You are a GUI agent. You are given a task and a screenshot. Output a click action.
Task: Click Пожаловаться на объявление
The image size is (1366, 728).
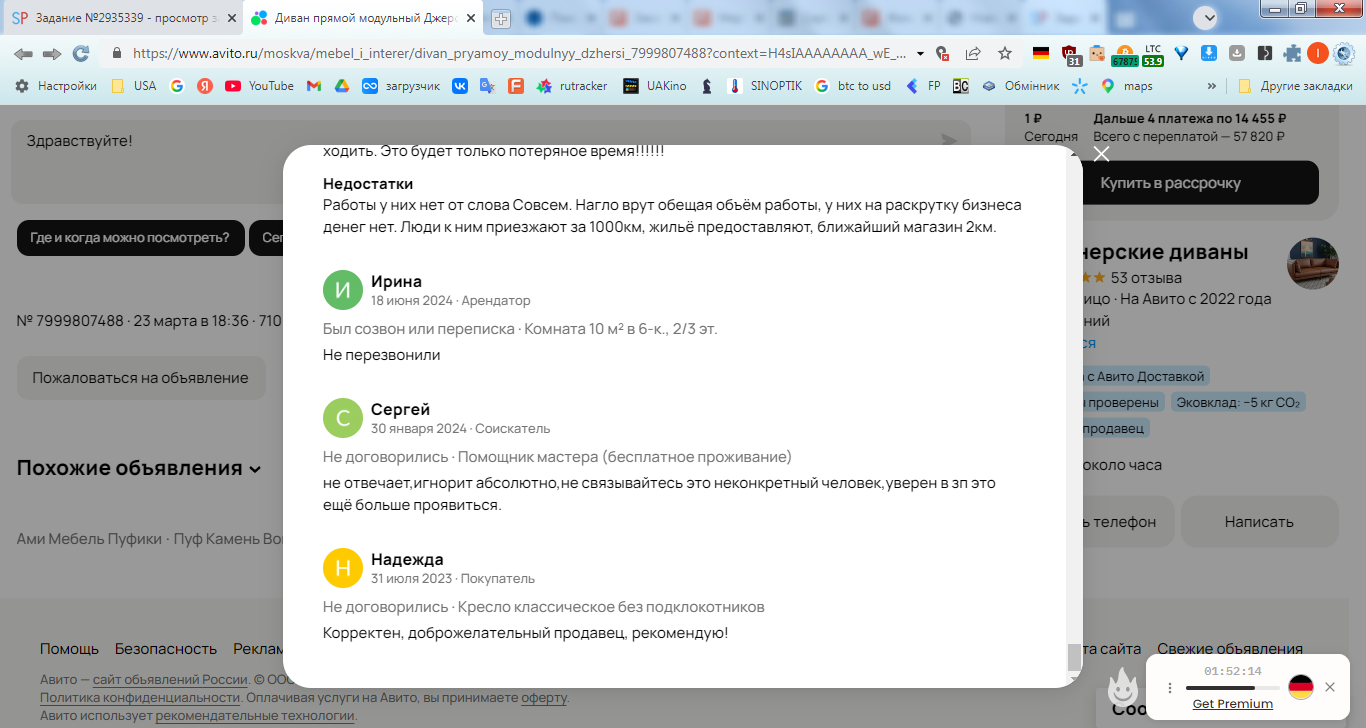tap(140, 378)
